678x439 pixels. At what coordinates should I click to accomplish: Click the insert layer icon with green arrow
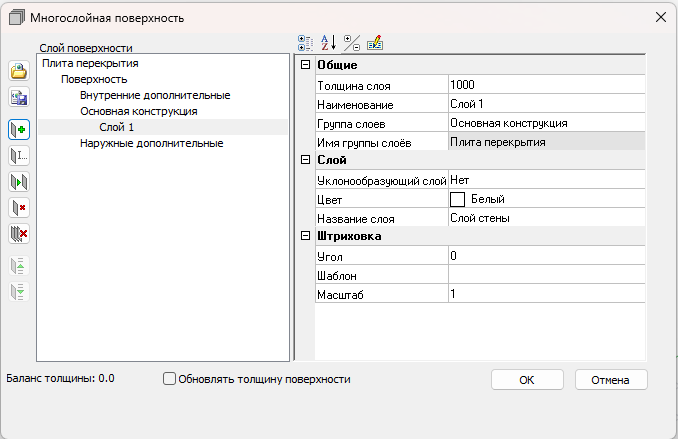(18, 182)
